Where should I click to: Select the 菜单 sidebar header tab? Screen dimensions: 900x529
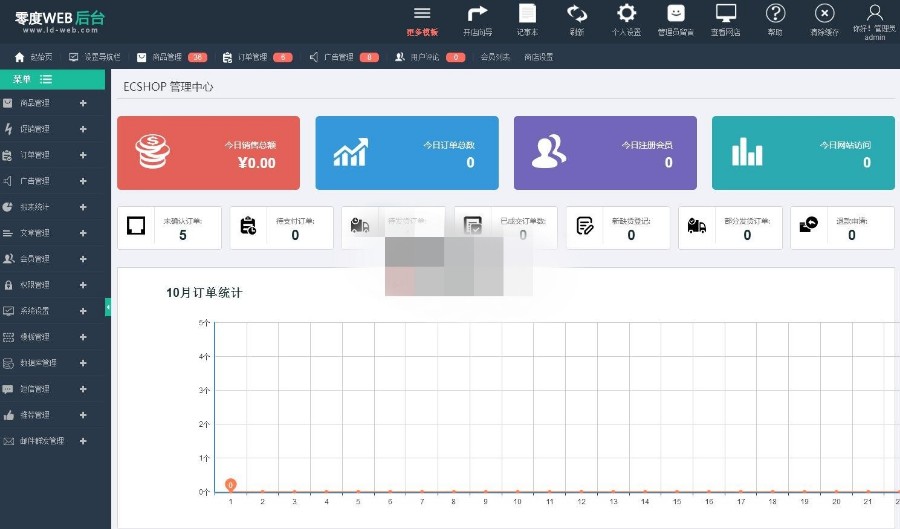click(x=52, y=79)
